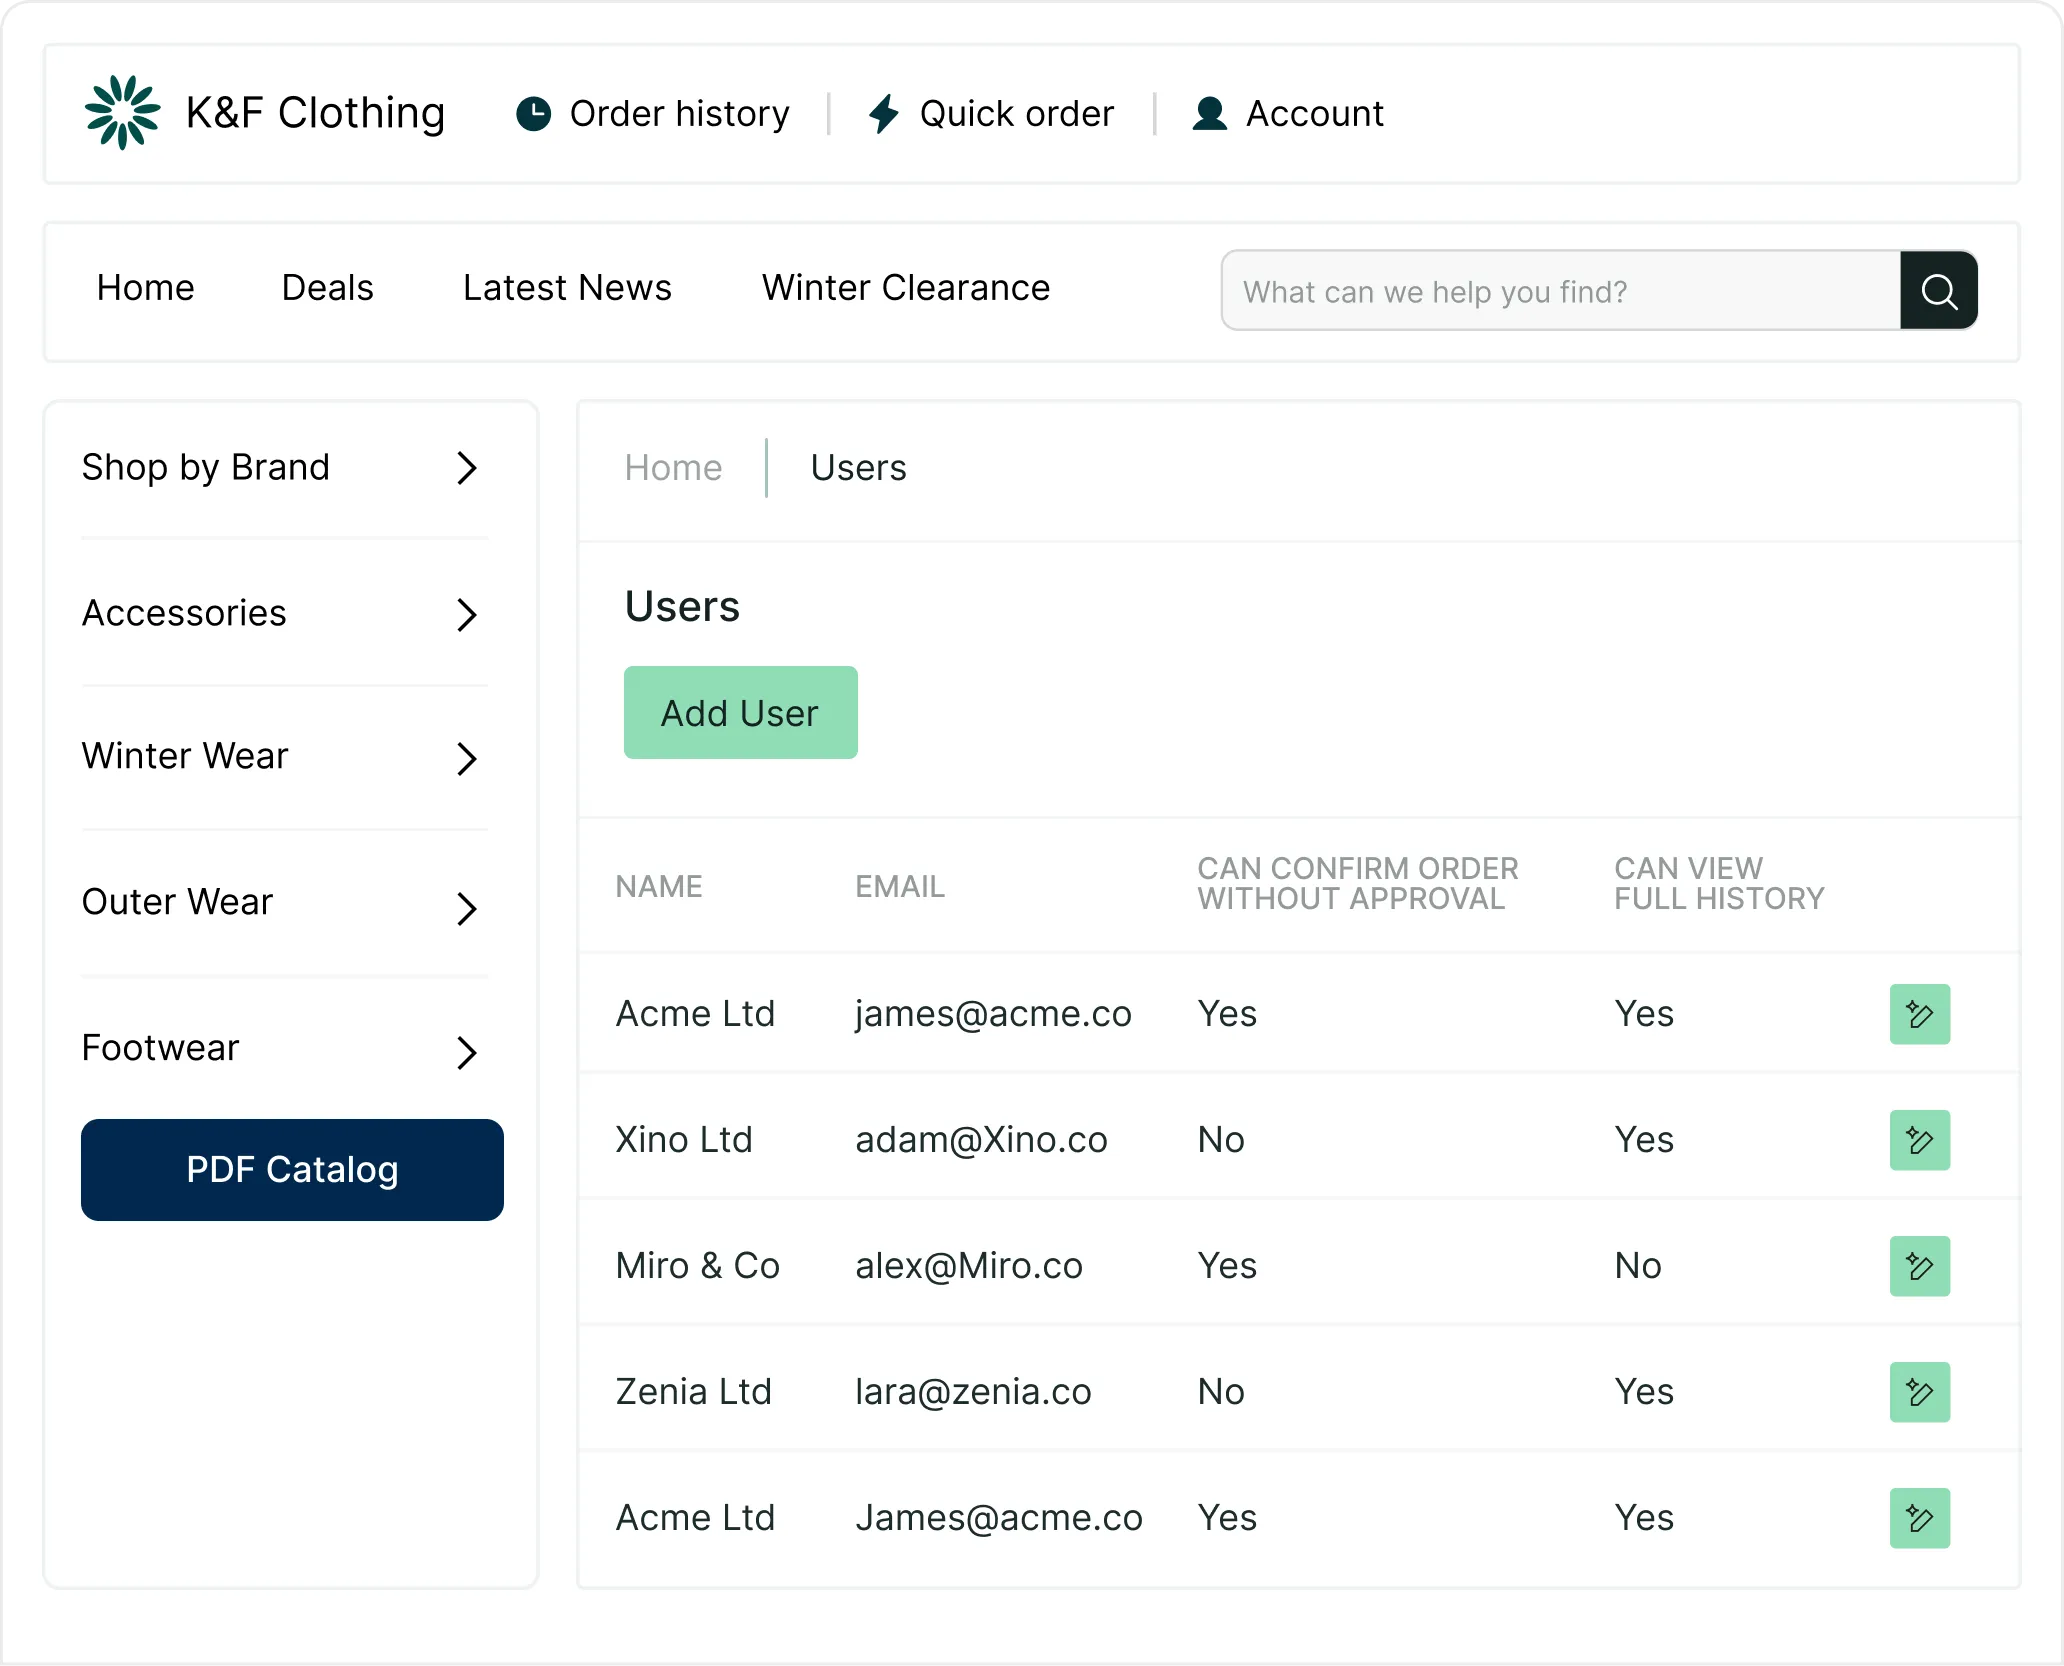Click the K&F Clothing starburst logo
Screen dimensions: 2064x1666
(x=122, y=113)
